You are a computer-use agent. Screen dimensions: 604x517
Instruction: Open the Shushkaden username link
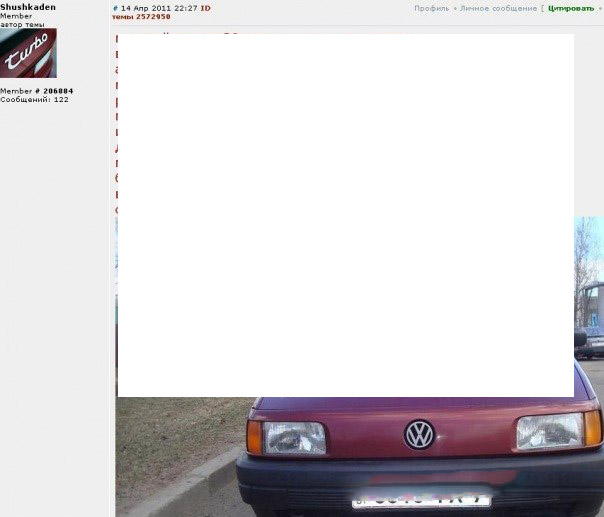pyautogui.click(x=28, y=7)
